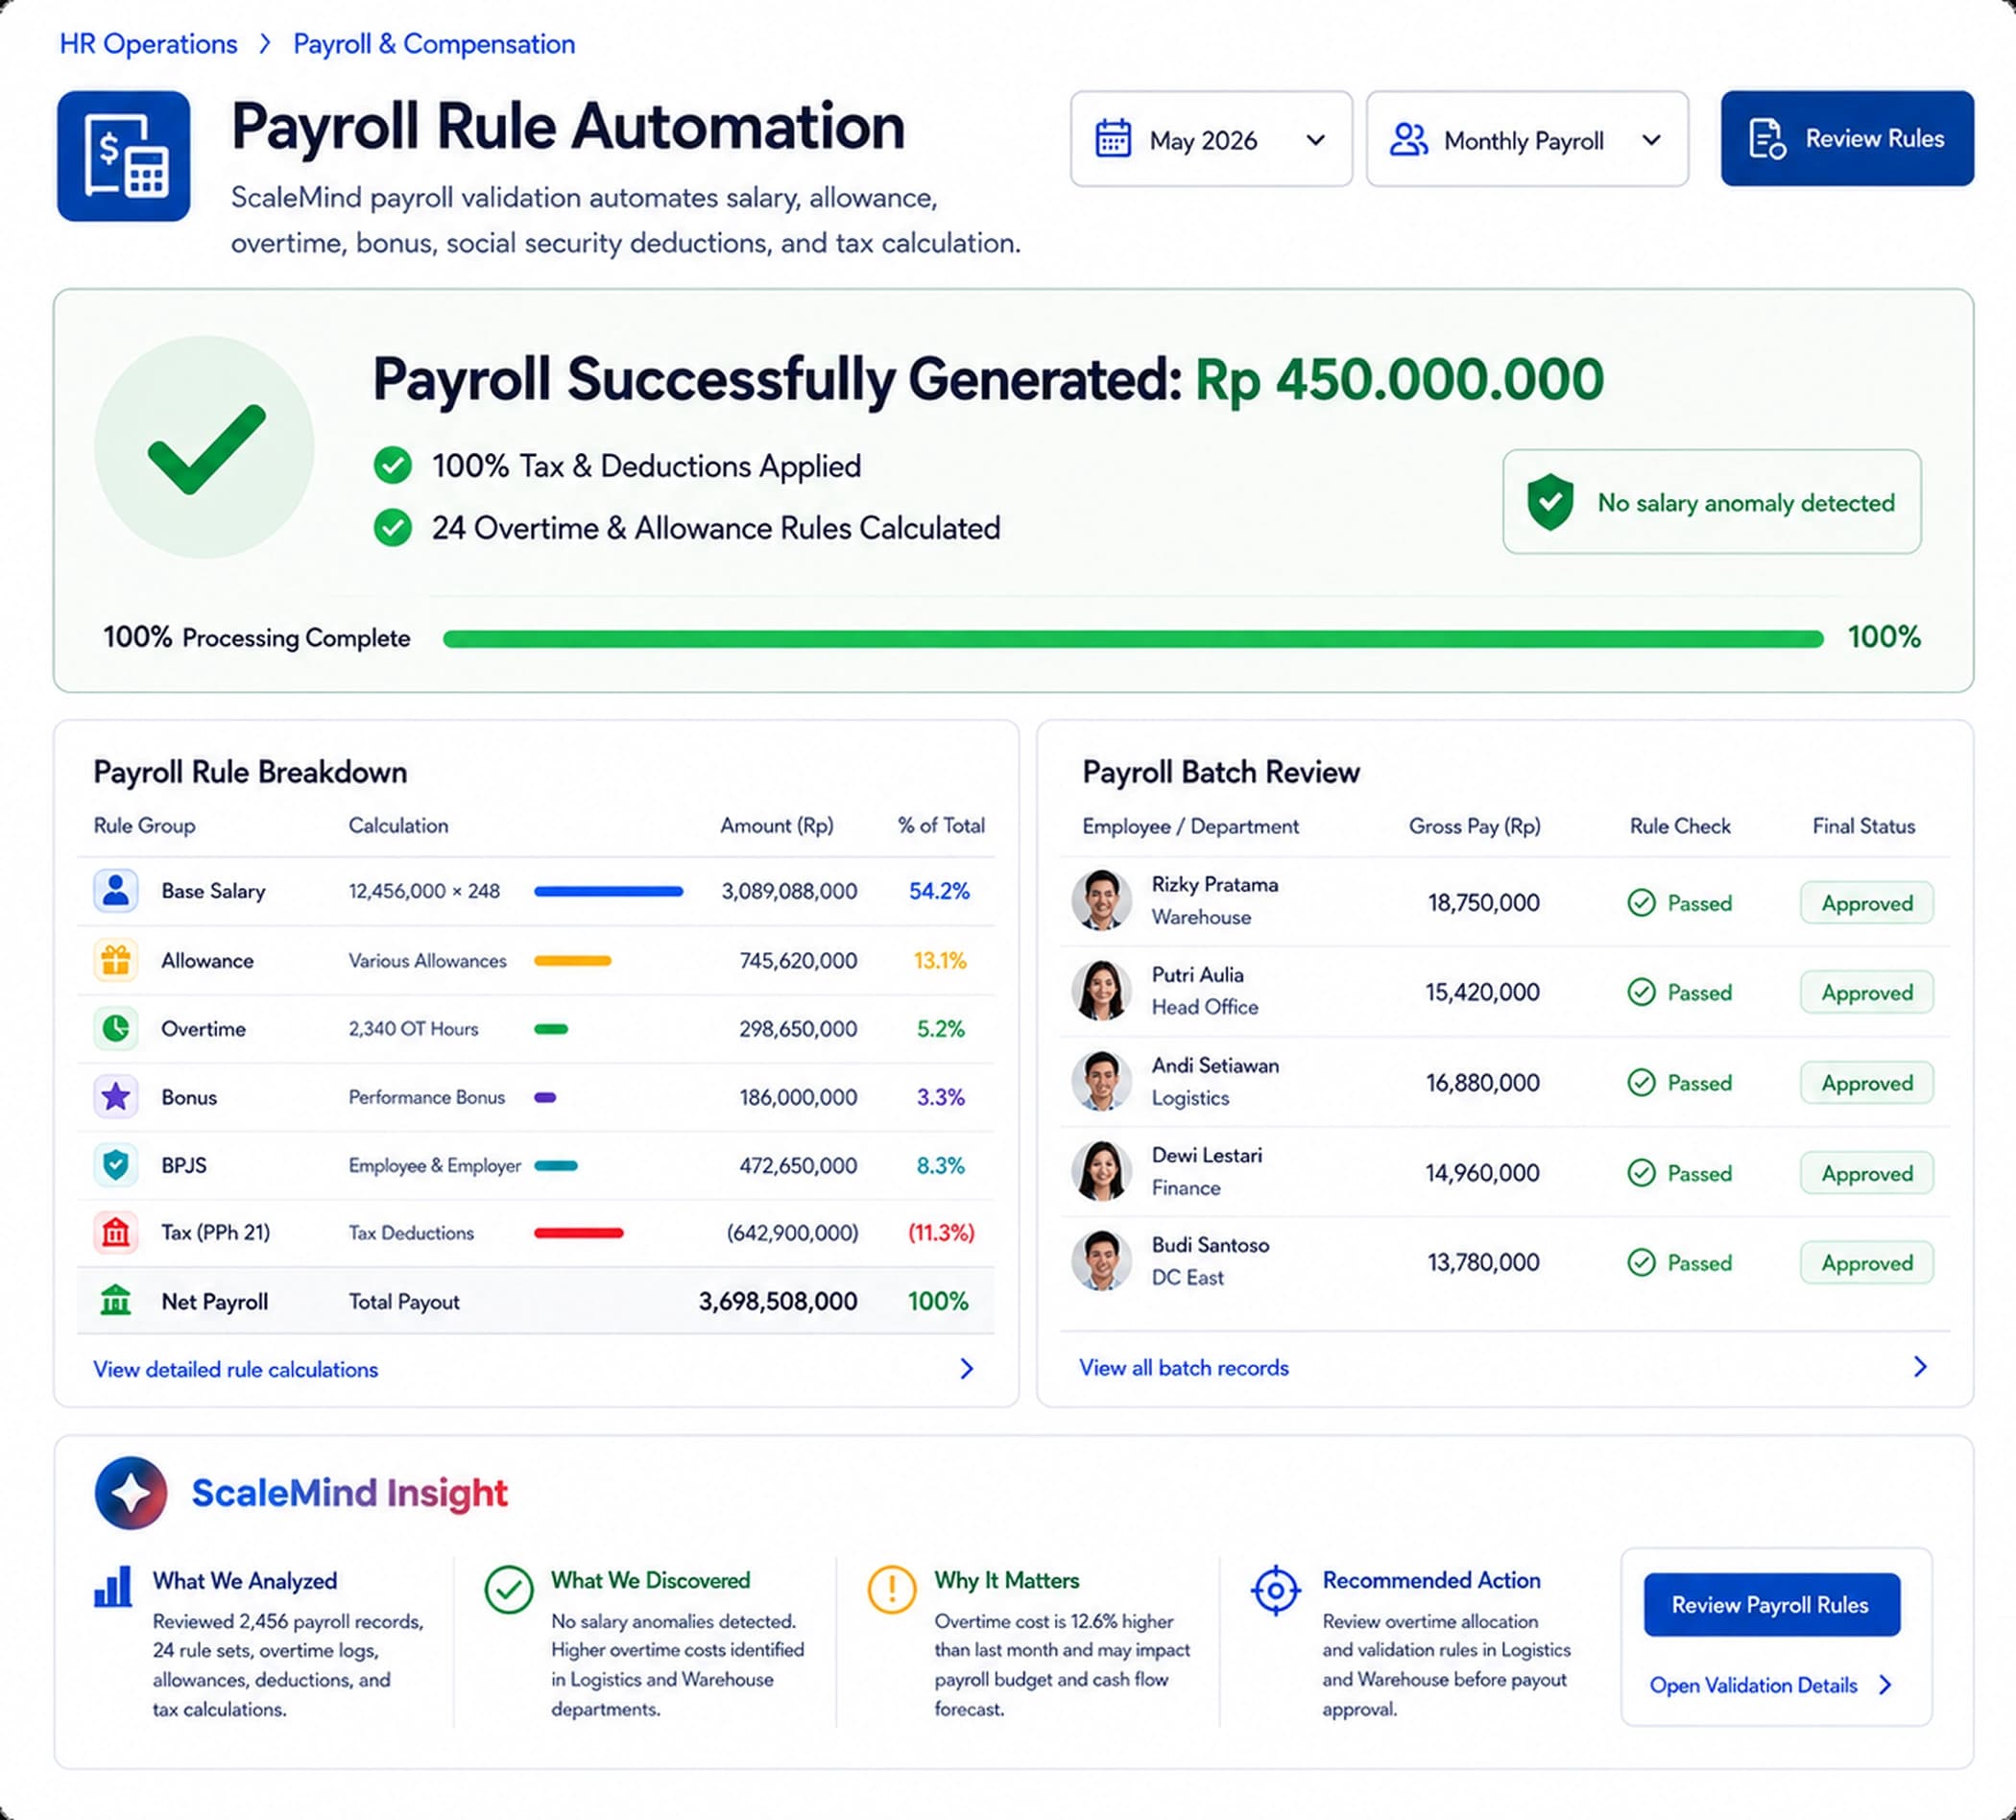Click the document icon in Review Rules
This screenshot has height=1820, width=2016.
pyautogui.click(x=1767, y=139)
